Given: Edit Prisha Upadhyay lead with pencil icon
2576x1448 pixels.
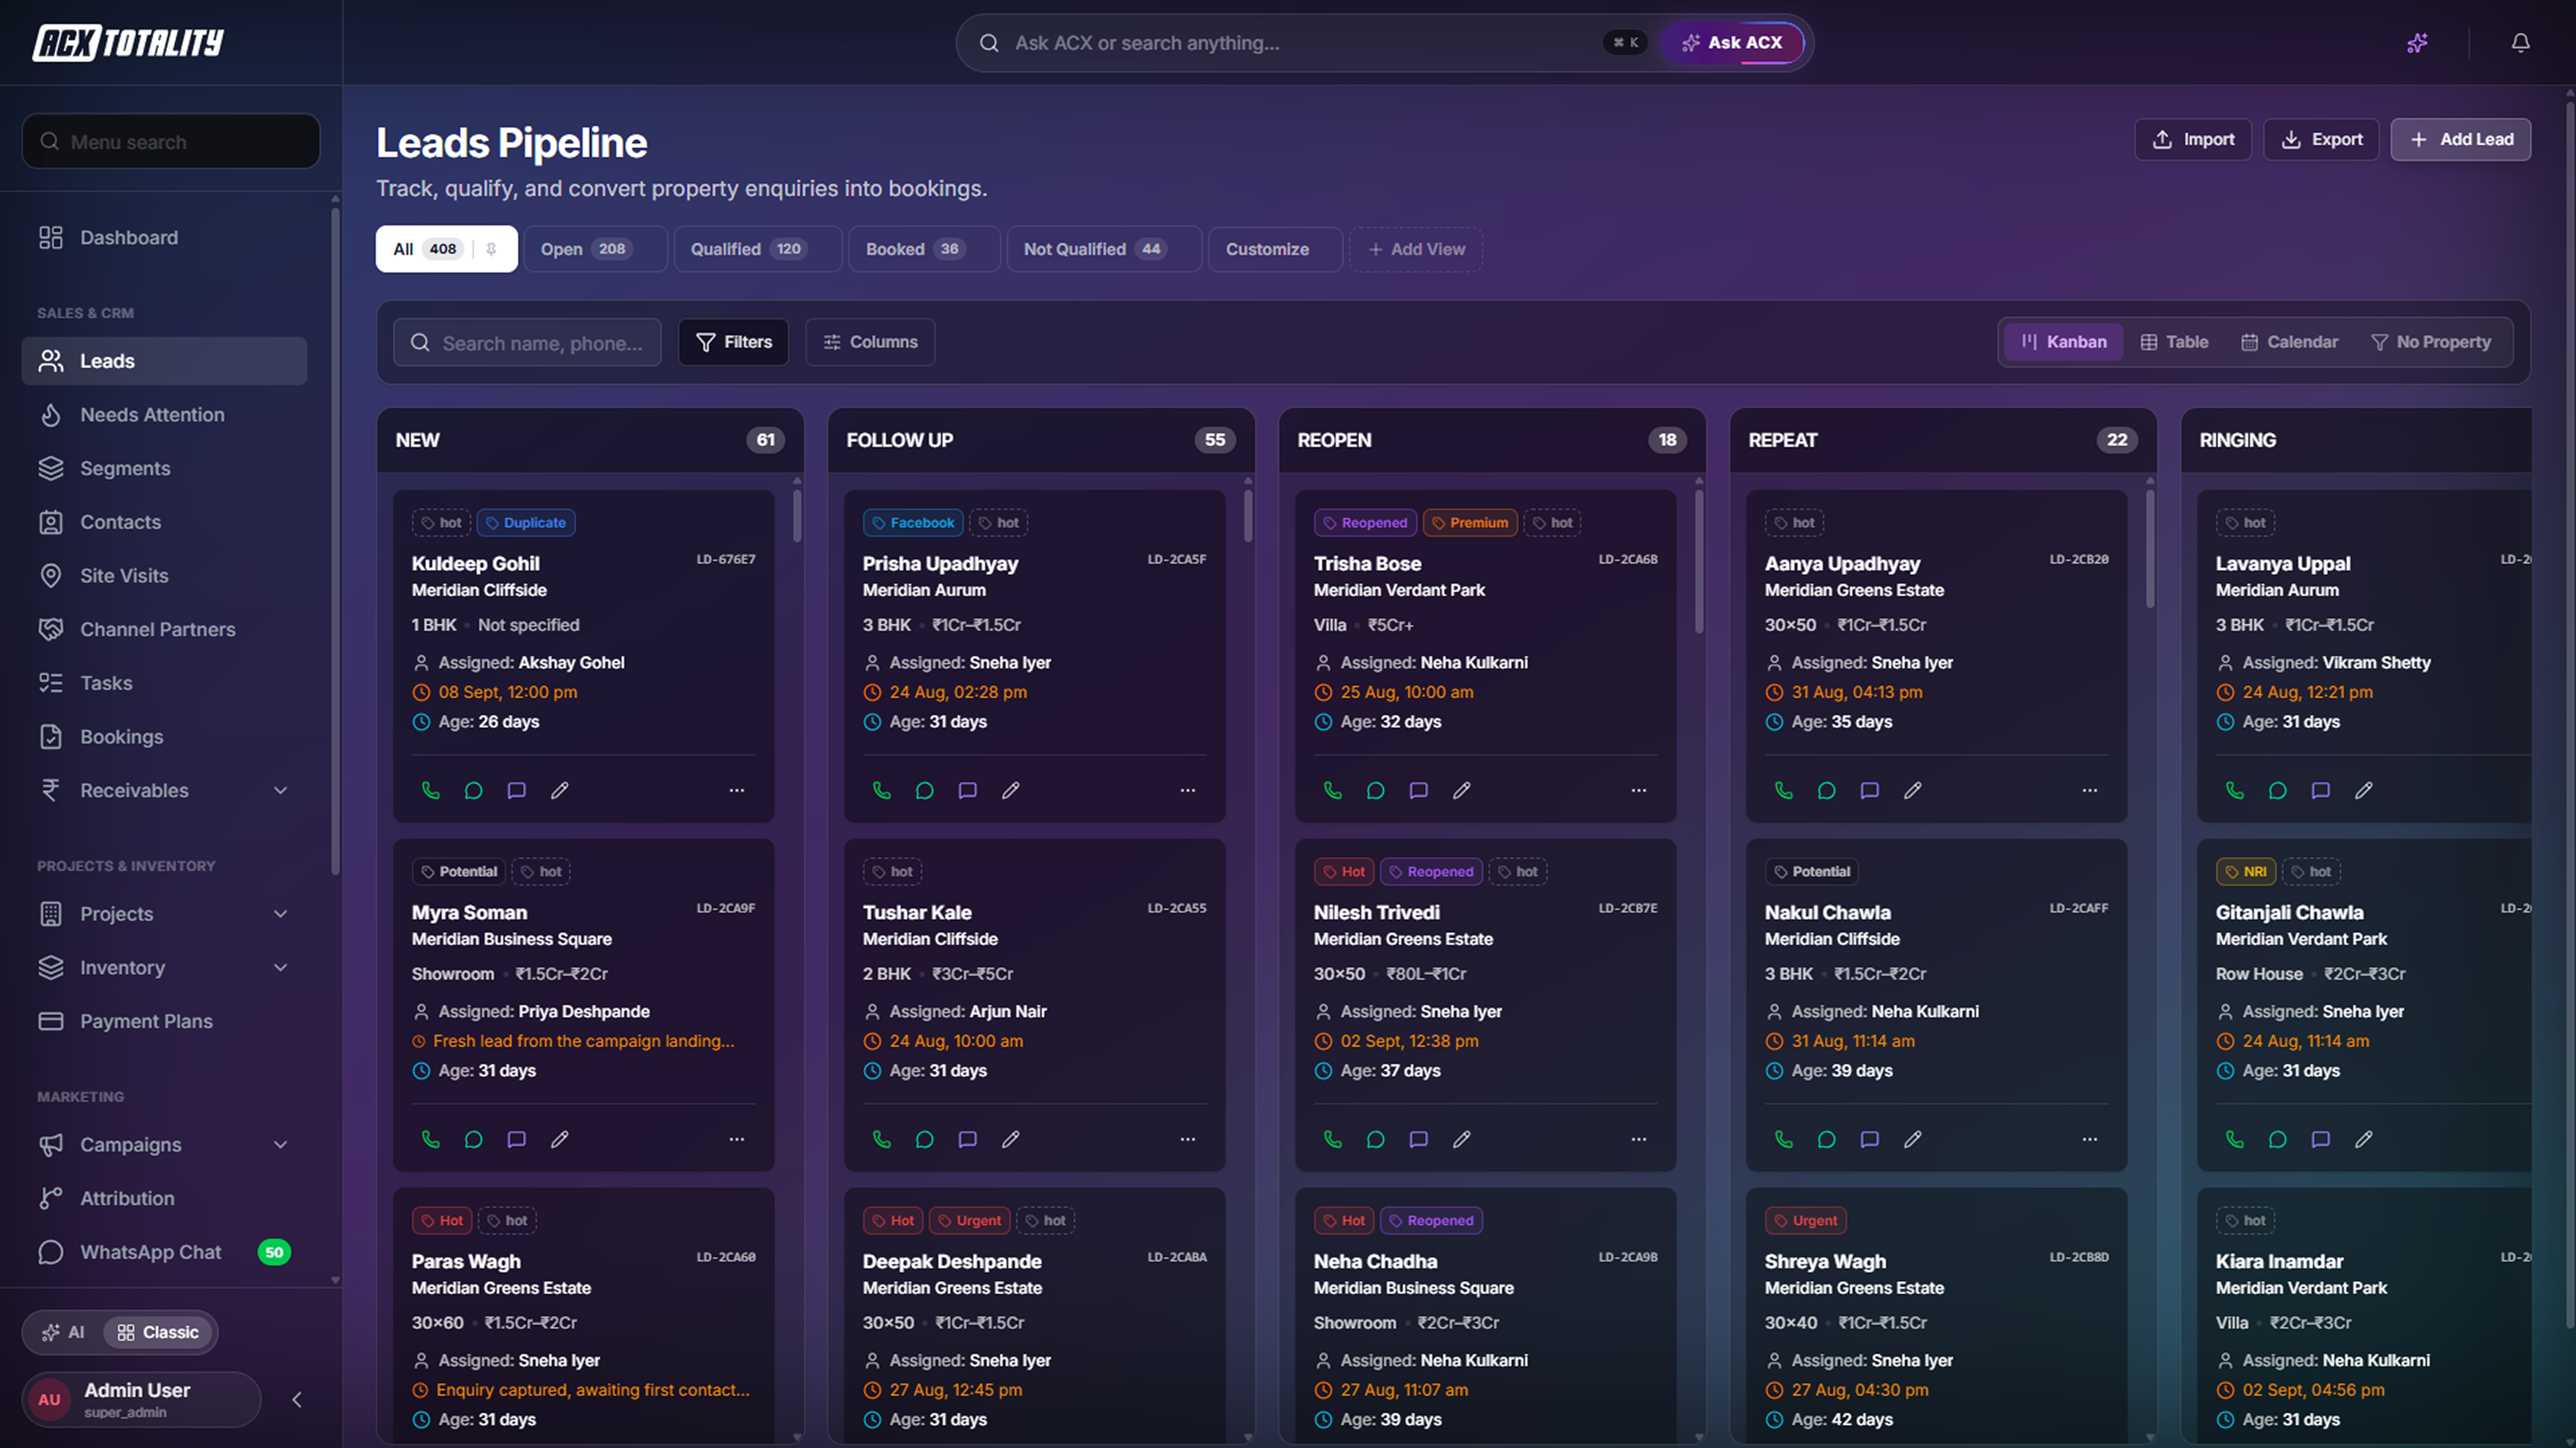Looking at the screenshot, I should coord(1011,790).
